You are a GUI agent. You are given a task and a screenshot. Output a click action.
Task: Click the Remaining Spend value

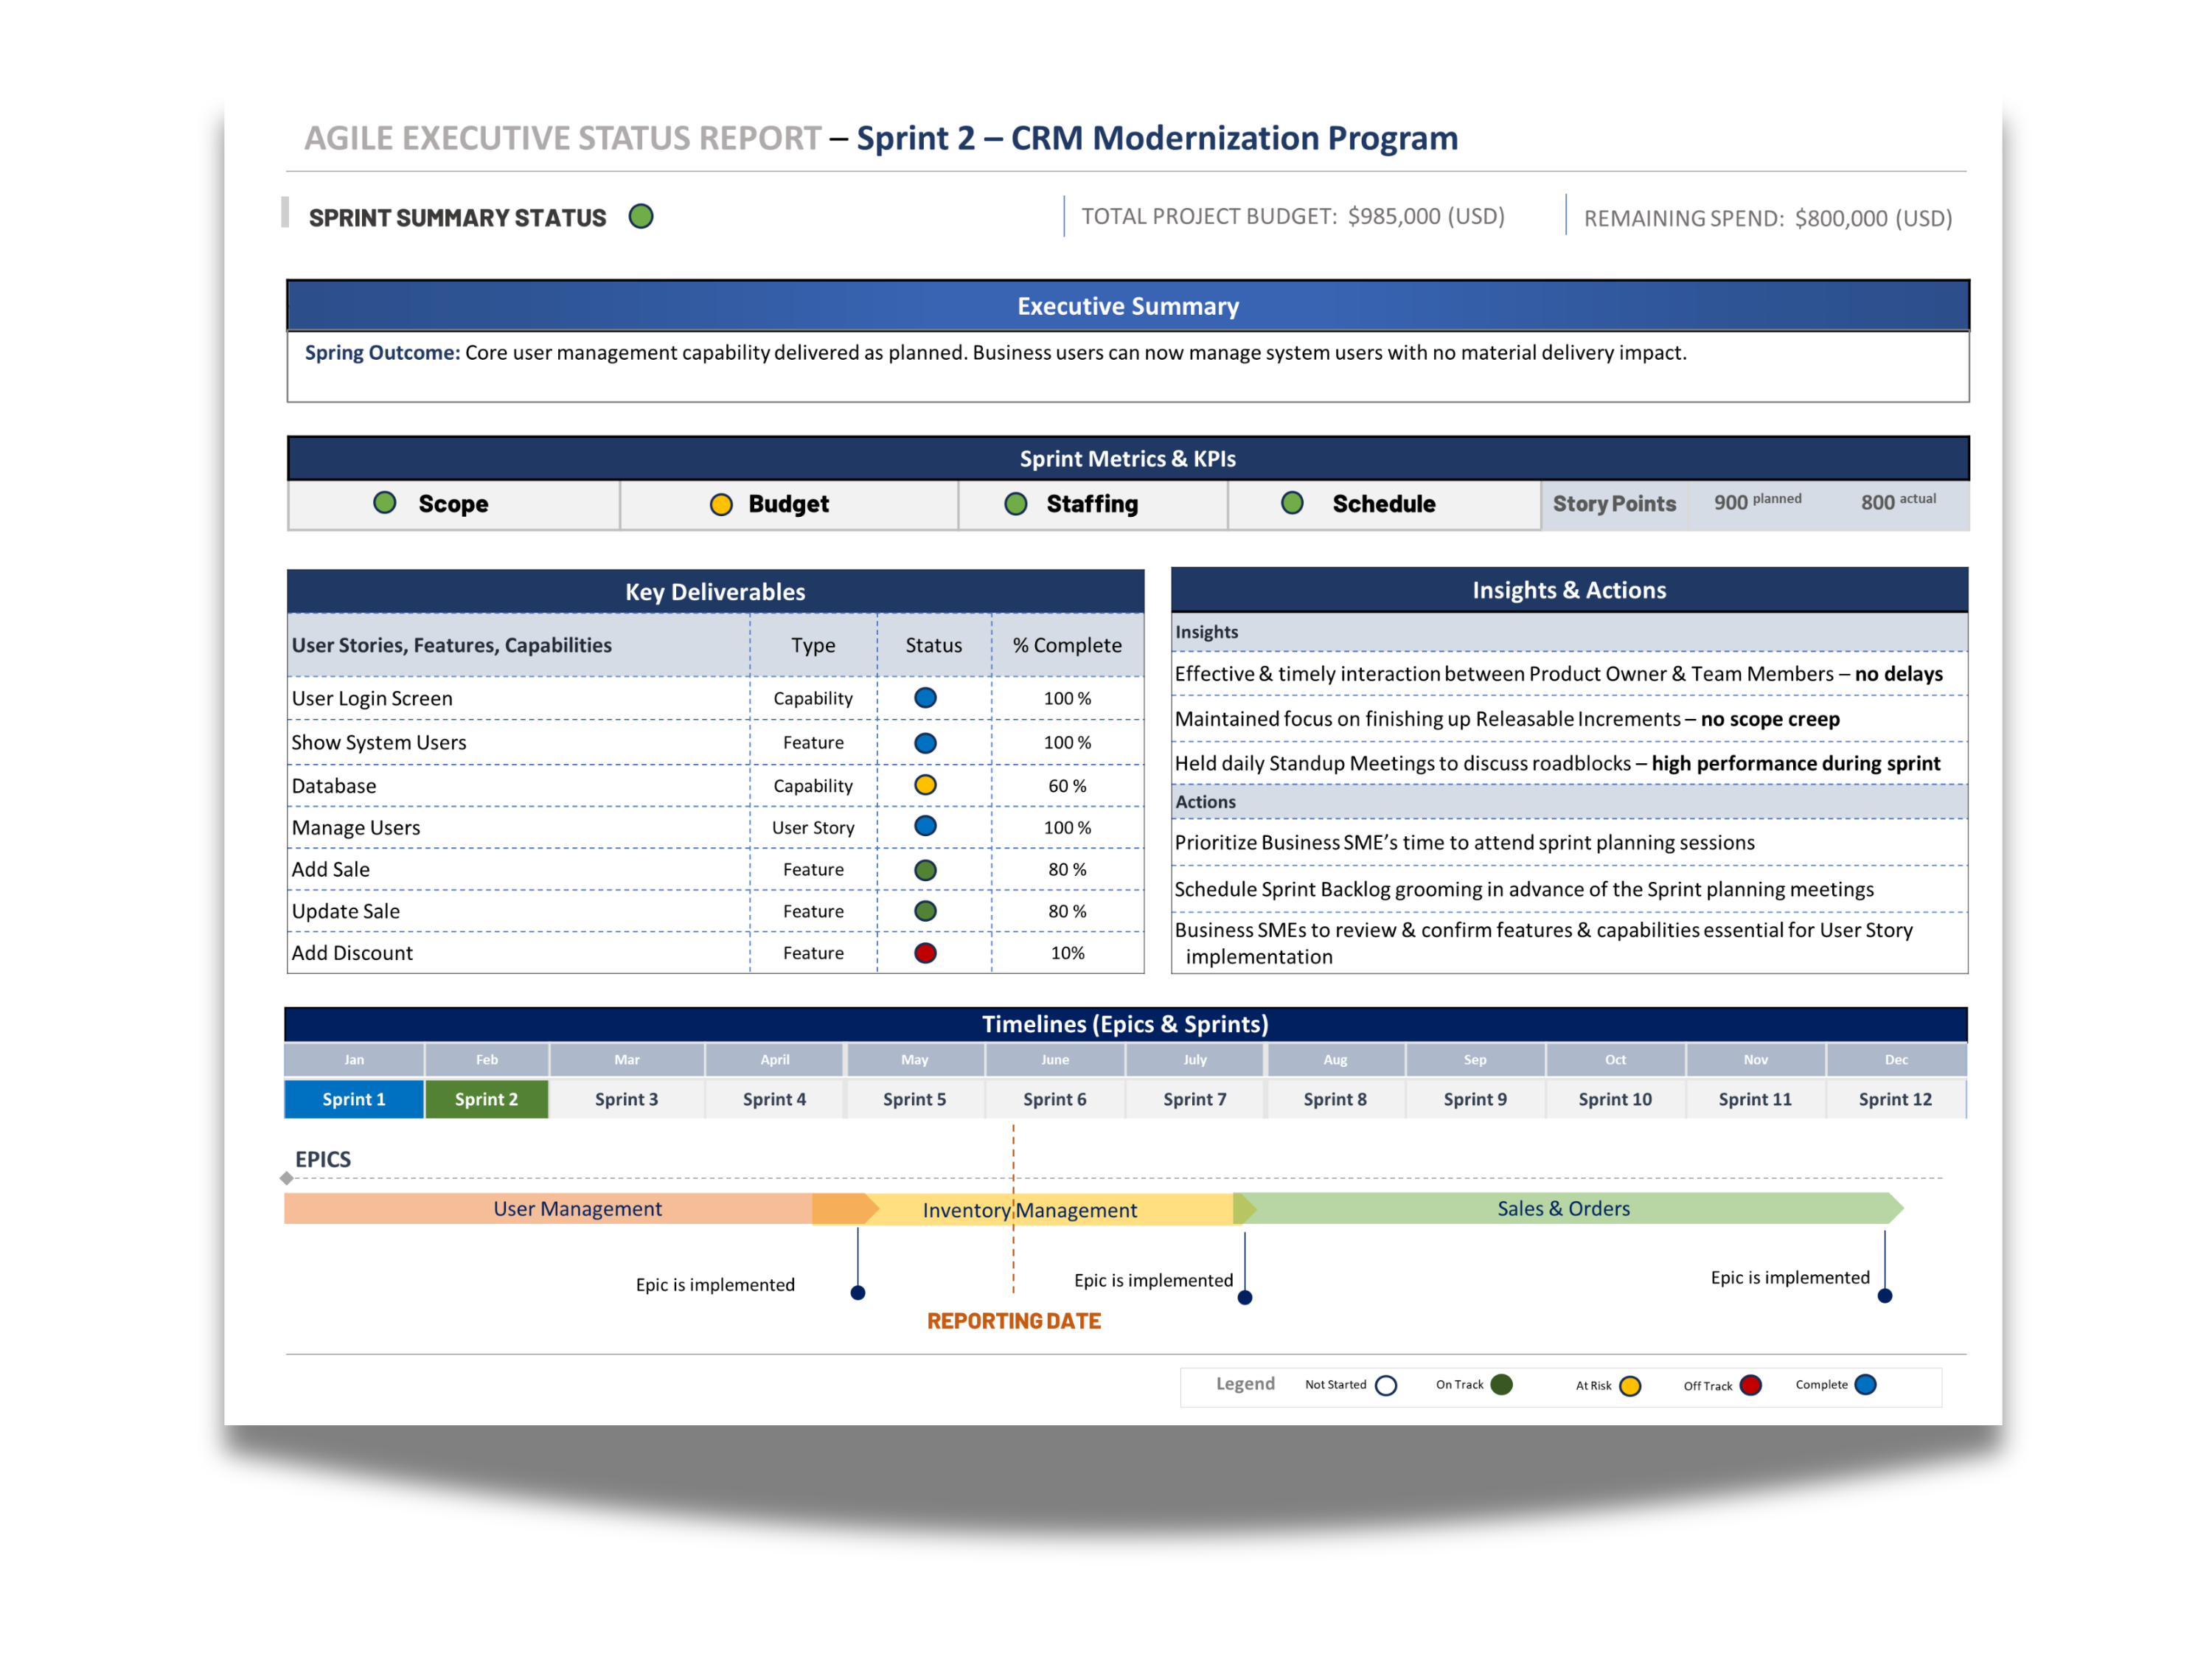point(1873,218)
